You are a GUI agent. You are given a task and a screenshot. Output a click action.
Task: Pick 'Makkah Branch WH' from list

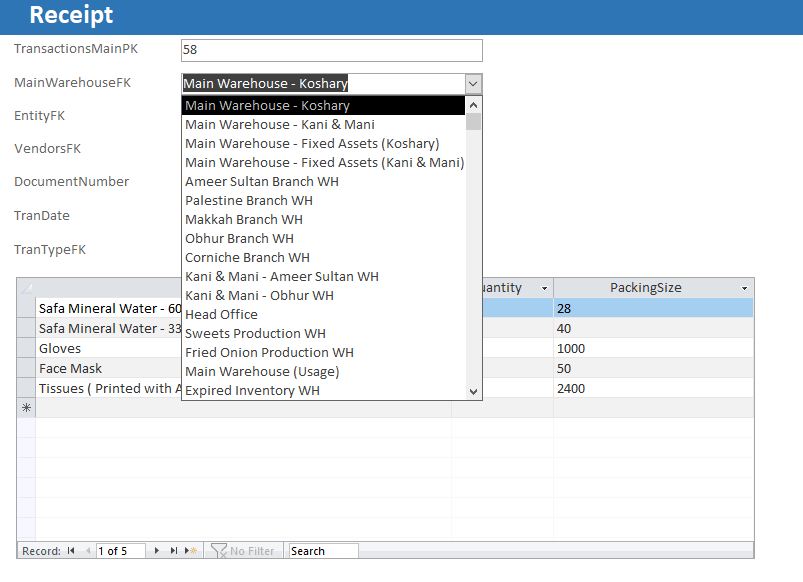pos(324,219)
